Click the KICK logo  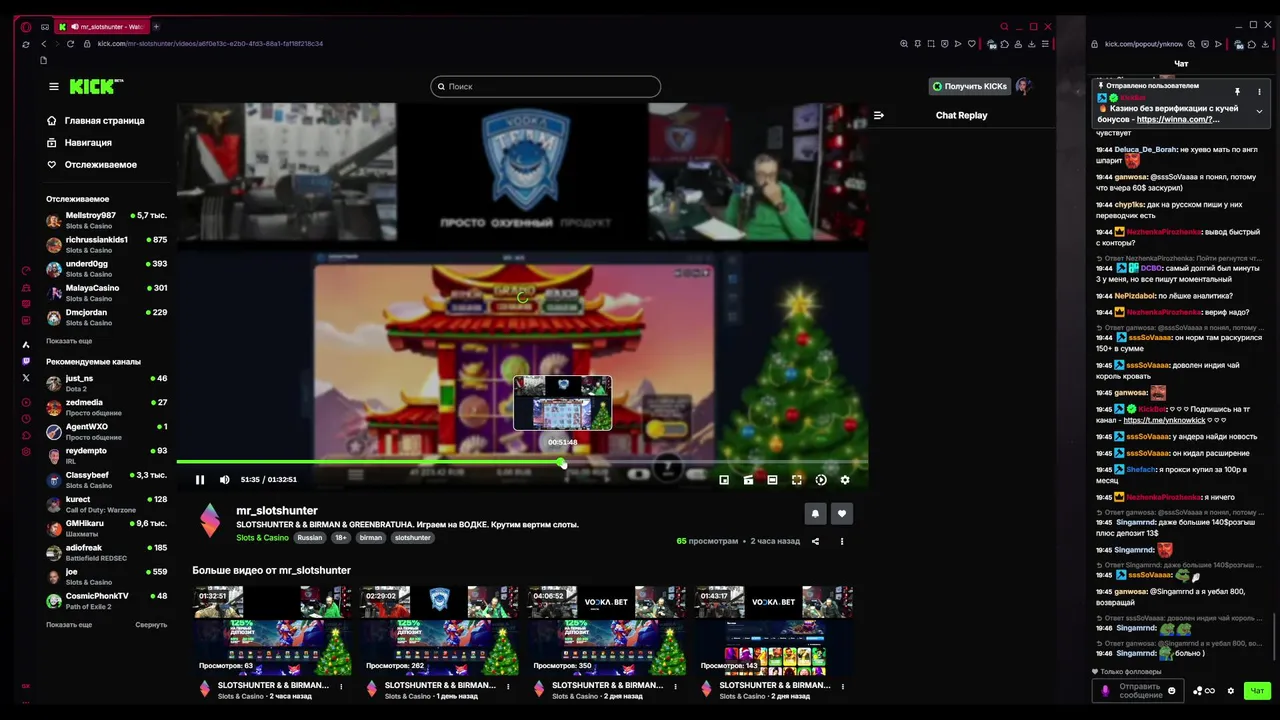(95, 87)
